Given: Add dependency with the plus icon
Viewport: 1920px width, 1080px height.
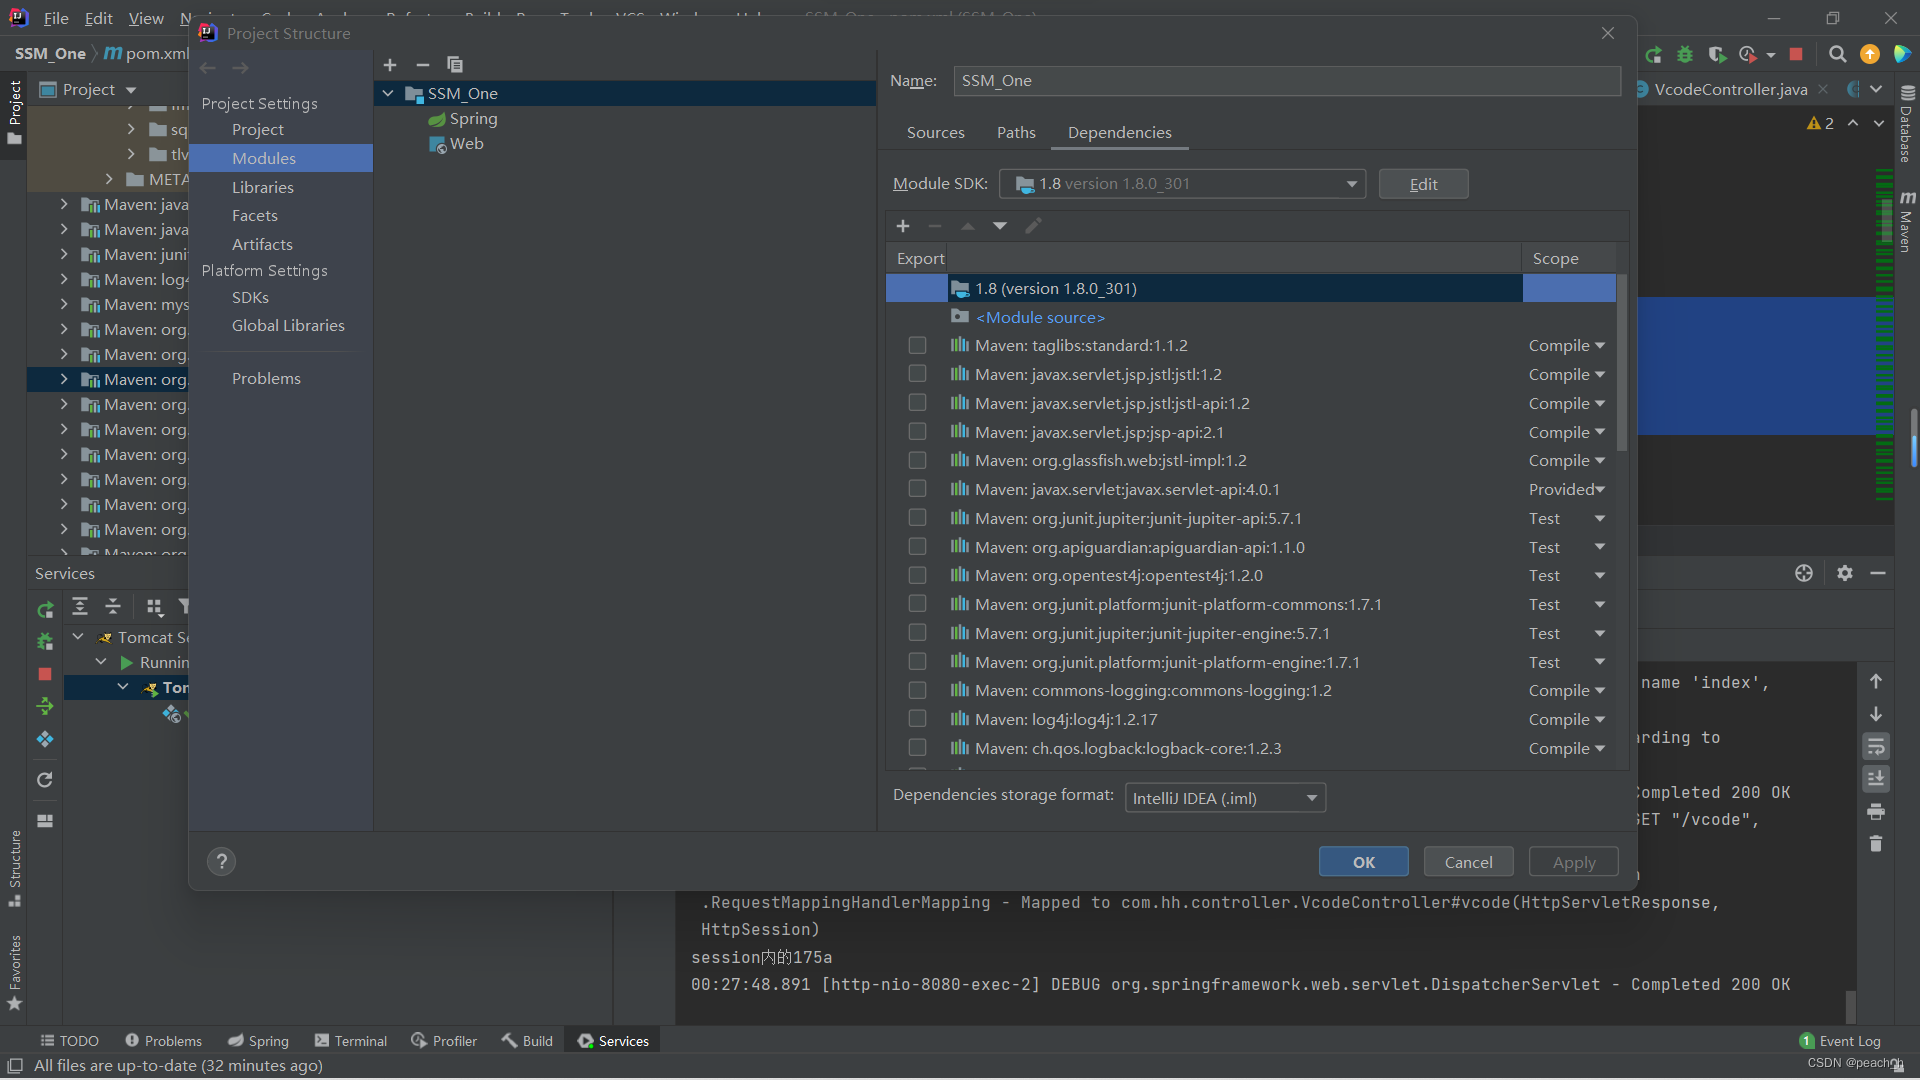Looking at the screenshot, I should pos(903,226).
